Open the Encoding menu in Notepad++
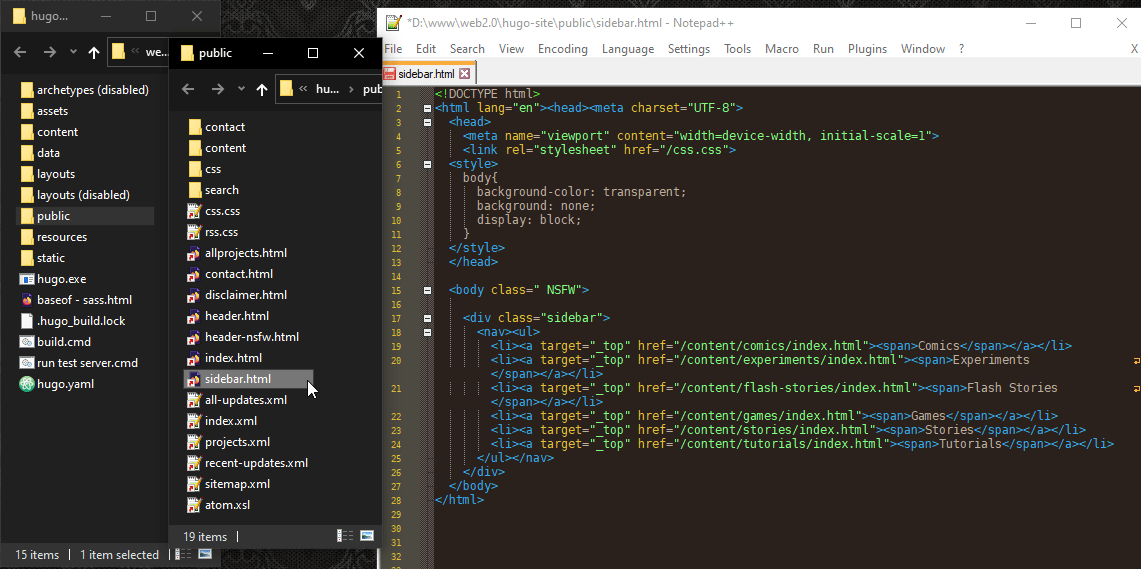 click(562, 49)
